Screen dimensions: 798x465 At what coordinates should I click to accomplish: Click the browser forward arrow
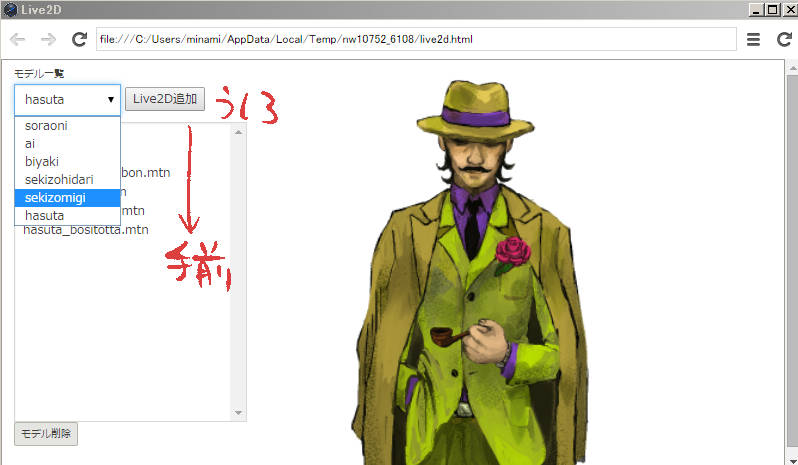tap(48, 39)
